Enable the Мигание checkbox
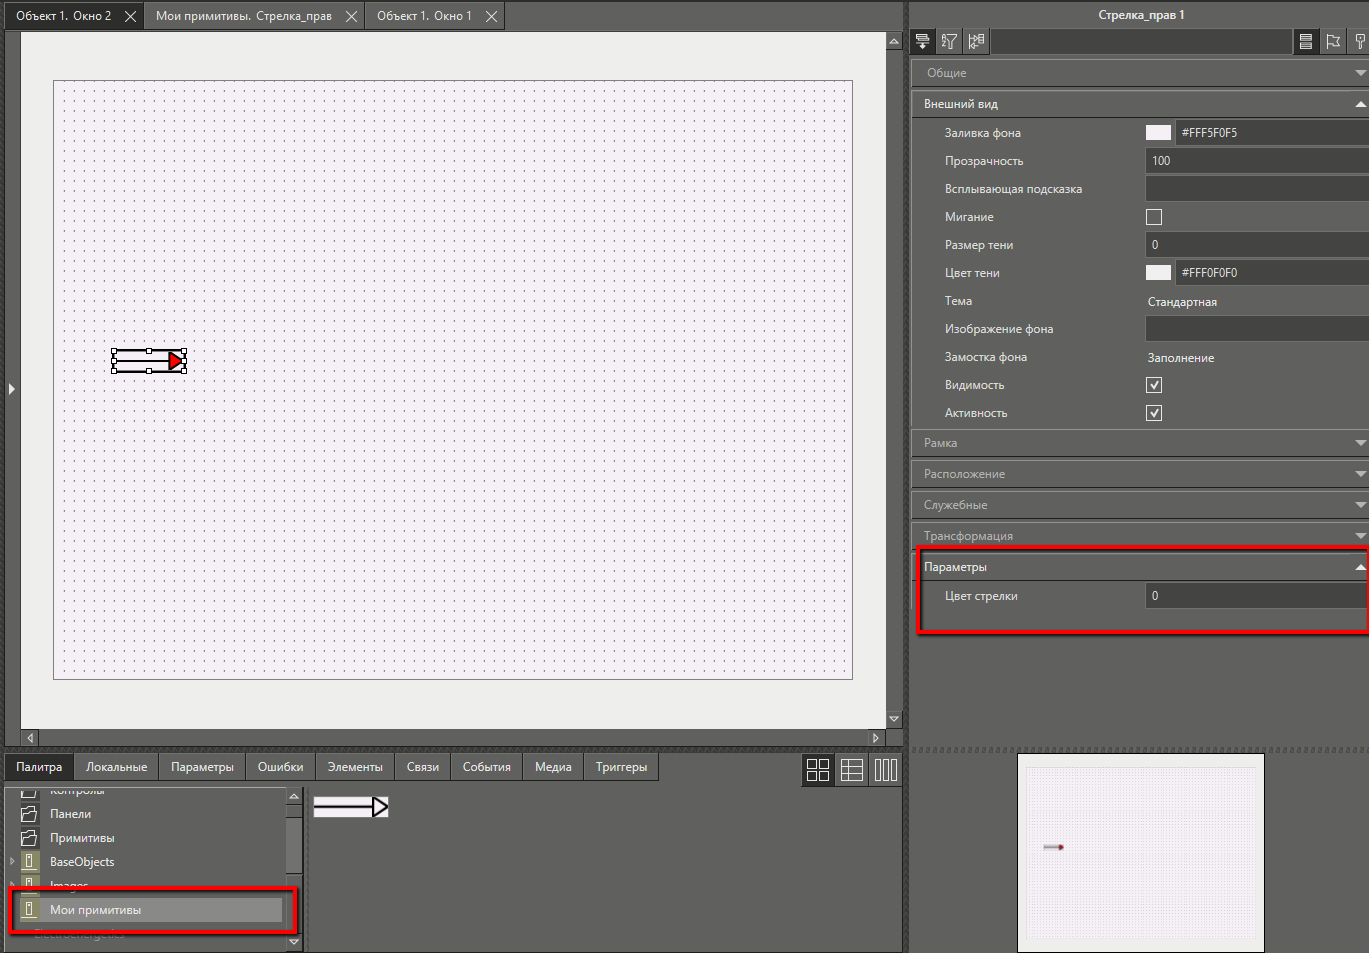 [x=1154, y=217]
